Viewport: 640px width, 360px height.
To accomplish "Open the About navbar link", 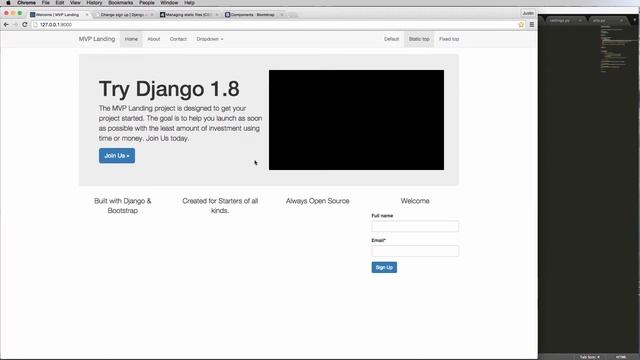I will pyautogui.click(x=153, y=39).
